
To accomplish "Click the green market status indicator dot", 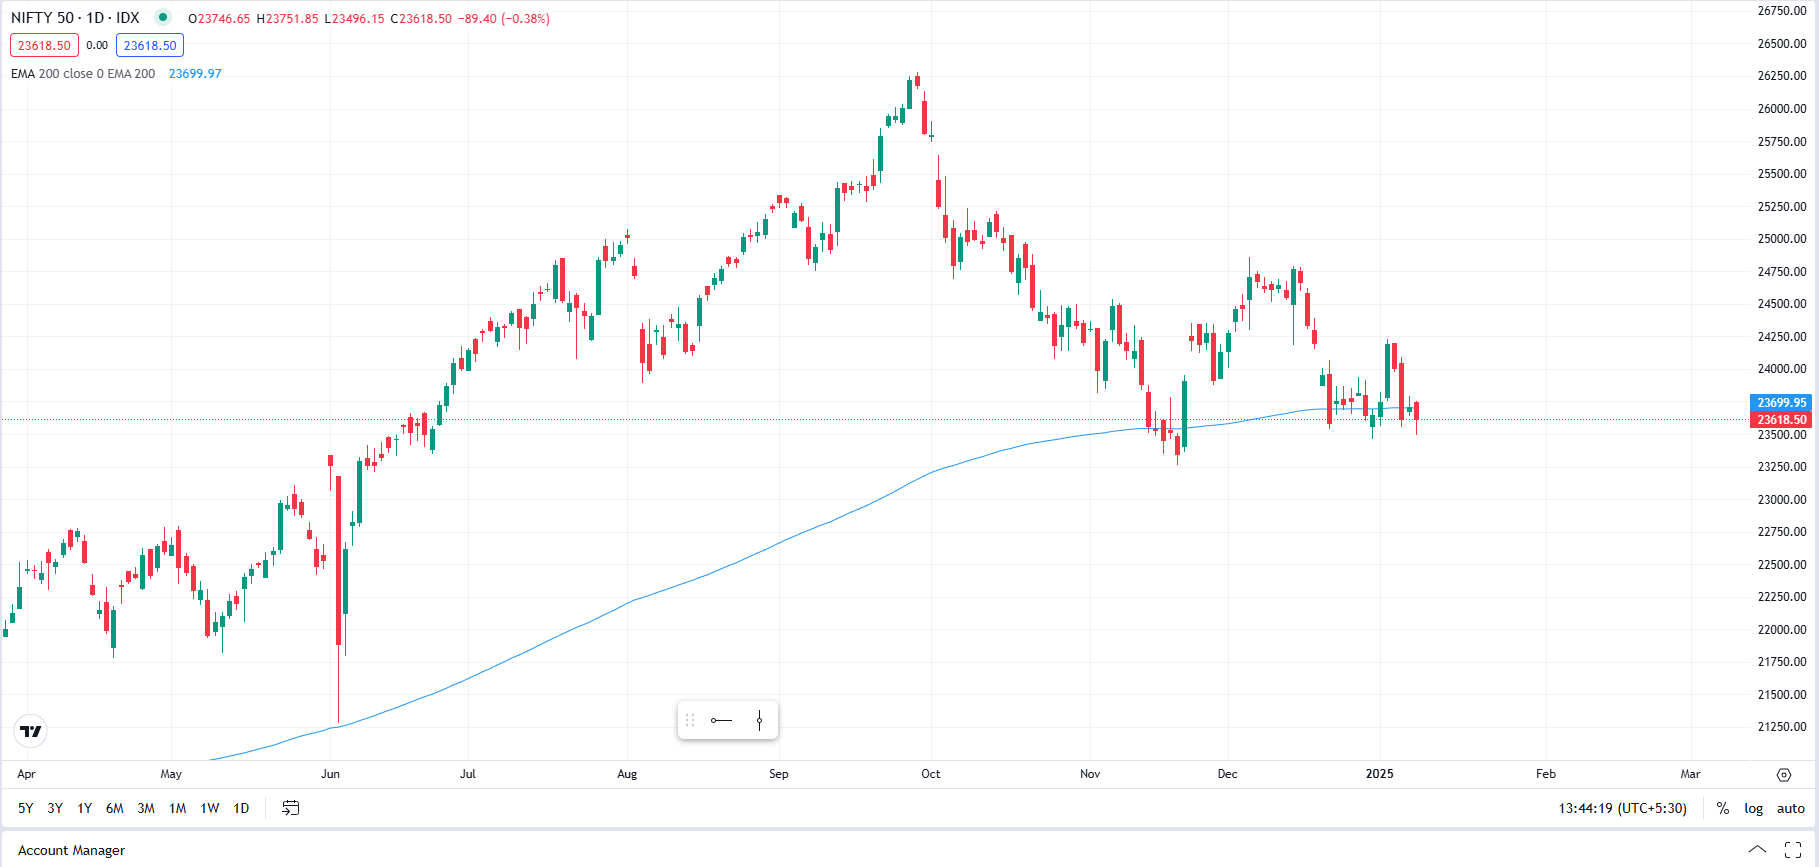I will coord(162,17).
